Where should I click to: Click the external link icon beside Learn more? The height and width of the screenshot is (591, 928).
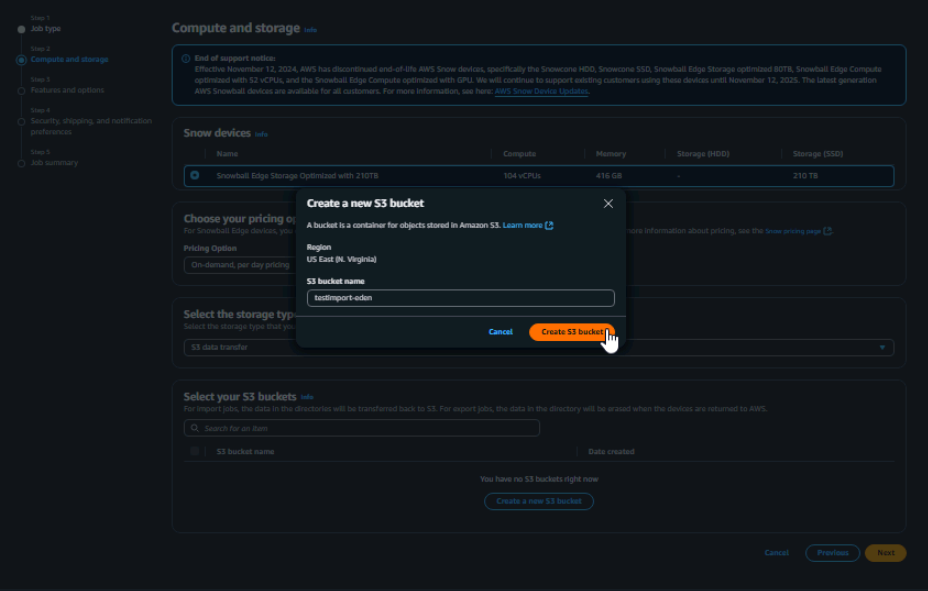pyautogui.click(x=550, y=226)
